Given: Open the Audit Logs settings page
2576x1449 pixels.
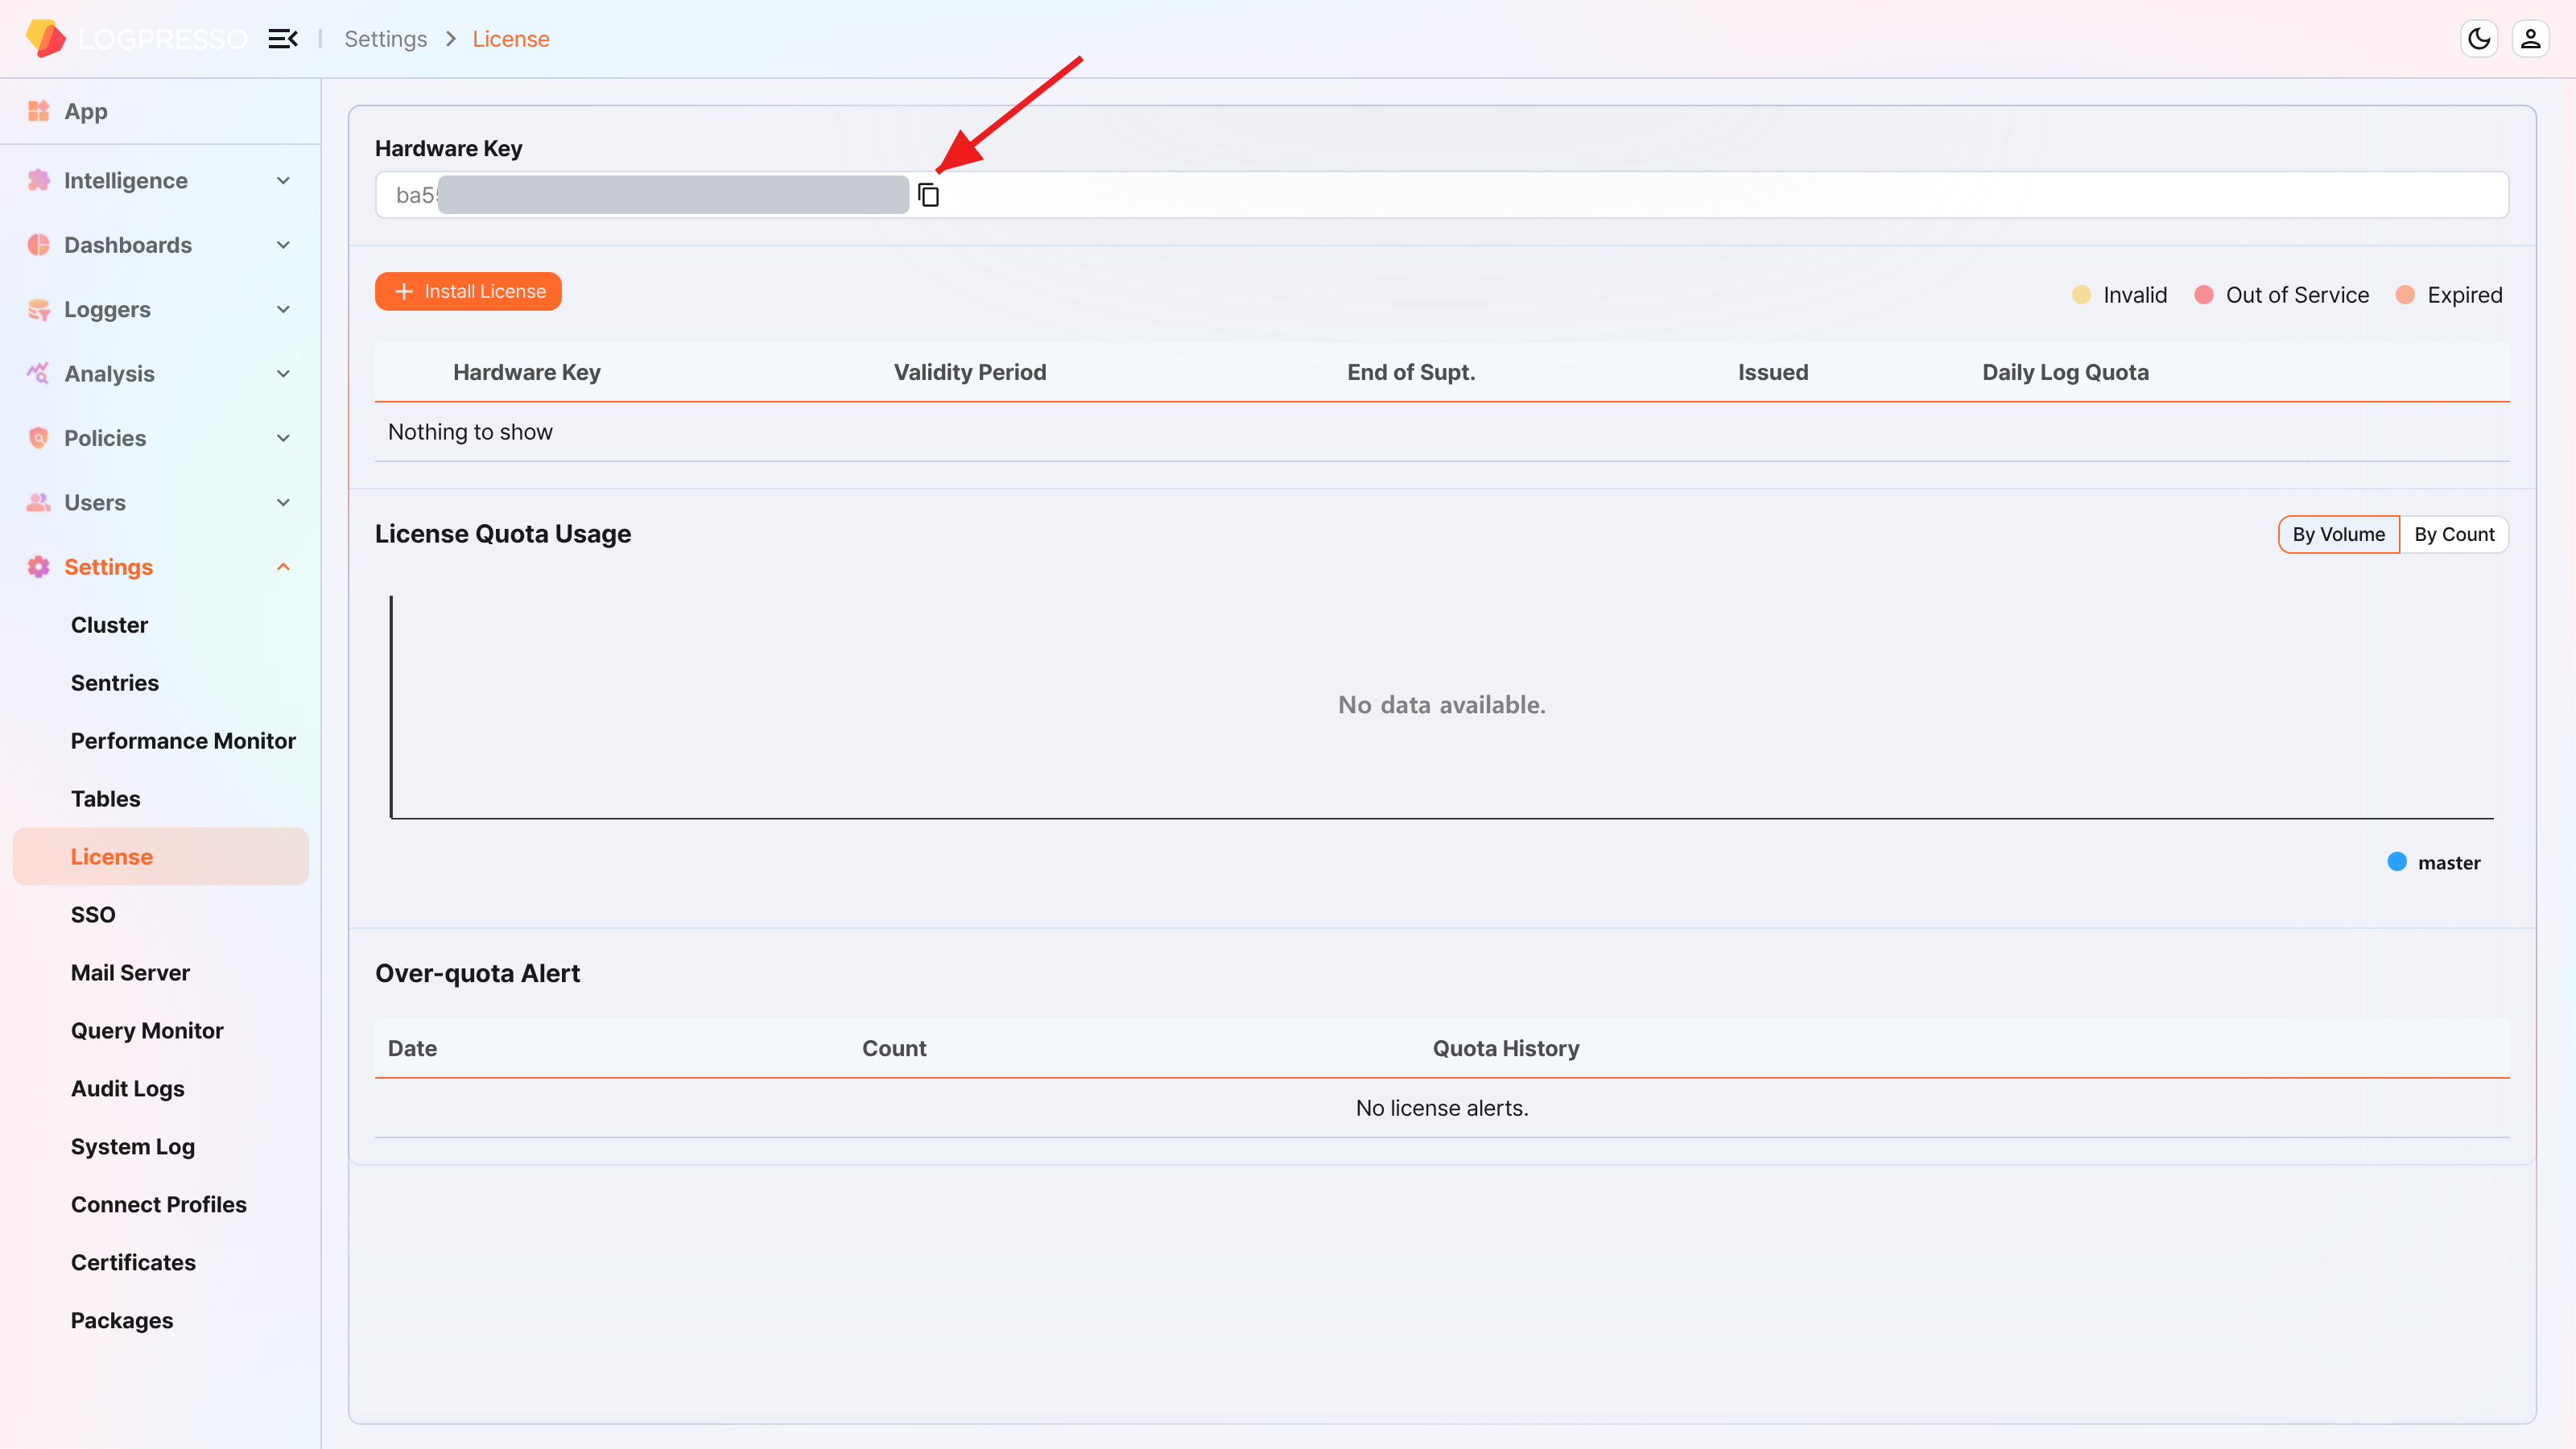Looking at the screenshot, I should click(127, 1089).
